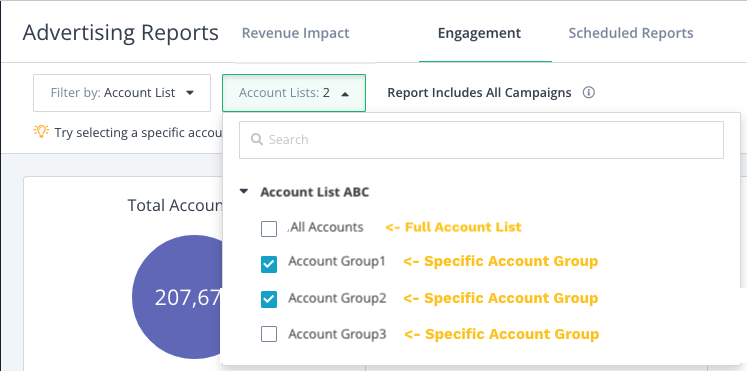Click the campaigns info icon
This screenshot has height=371, width=747.
589,92
